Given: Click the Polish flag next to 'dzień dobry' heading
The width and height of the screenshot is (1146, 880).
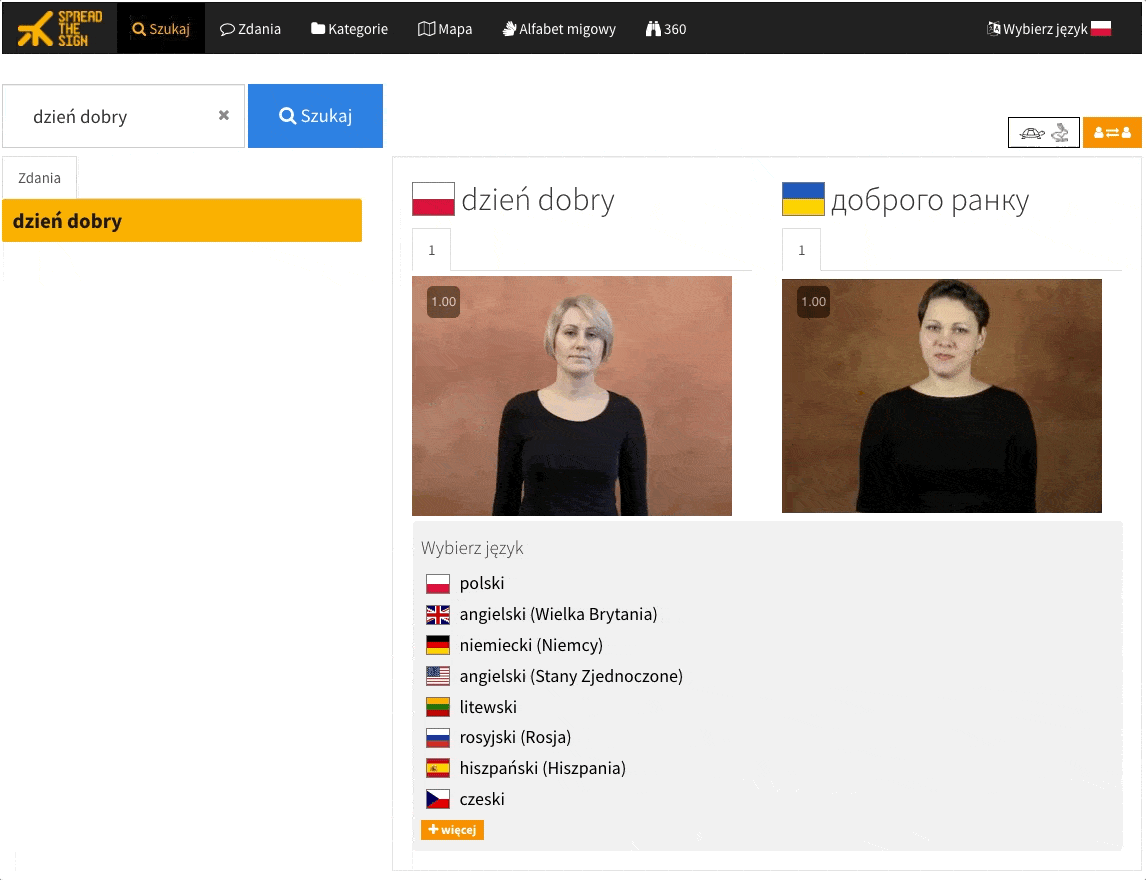Looking at the screenshot, I should coord(433,199).
